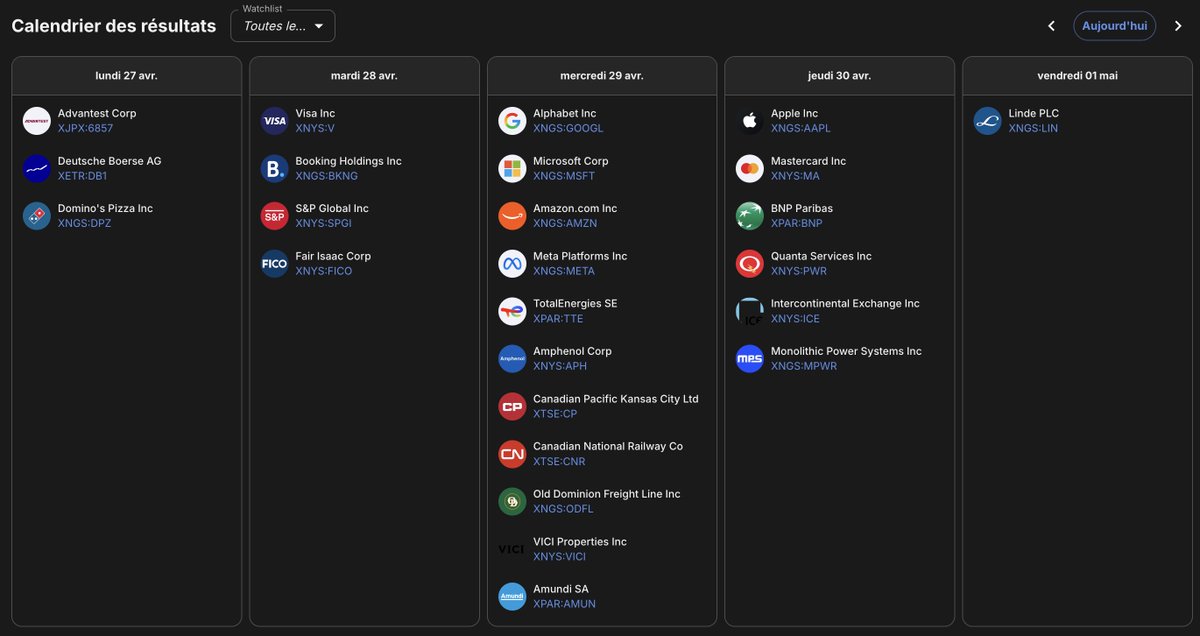Click the Amazon.com Inc name
The height and width of the screenshot is (636, 1200).
point(575,209)
